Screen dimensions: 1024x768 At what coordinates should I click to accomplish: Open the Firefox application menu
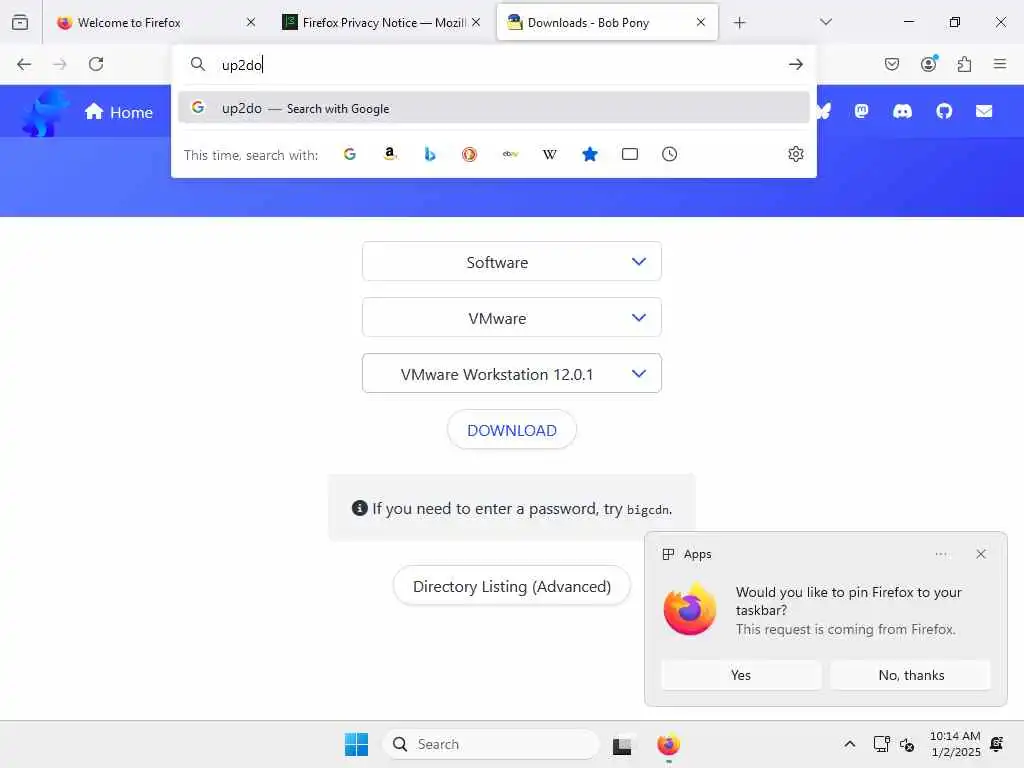click(x=1000, y=63)
